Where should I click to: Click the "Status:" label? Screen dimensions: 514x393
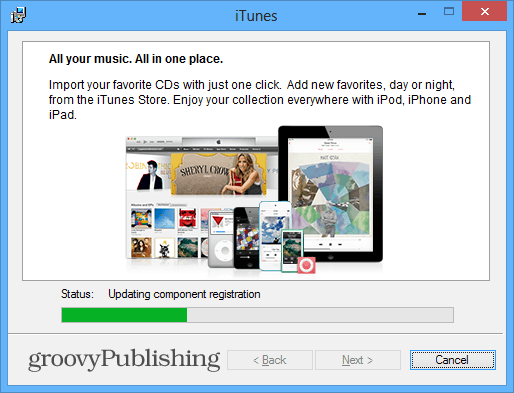click(77, 294)
